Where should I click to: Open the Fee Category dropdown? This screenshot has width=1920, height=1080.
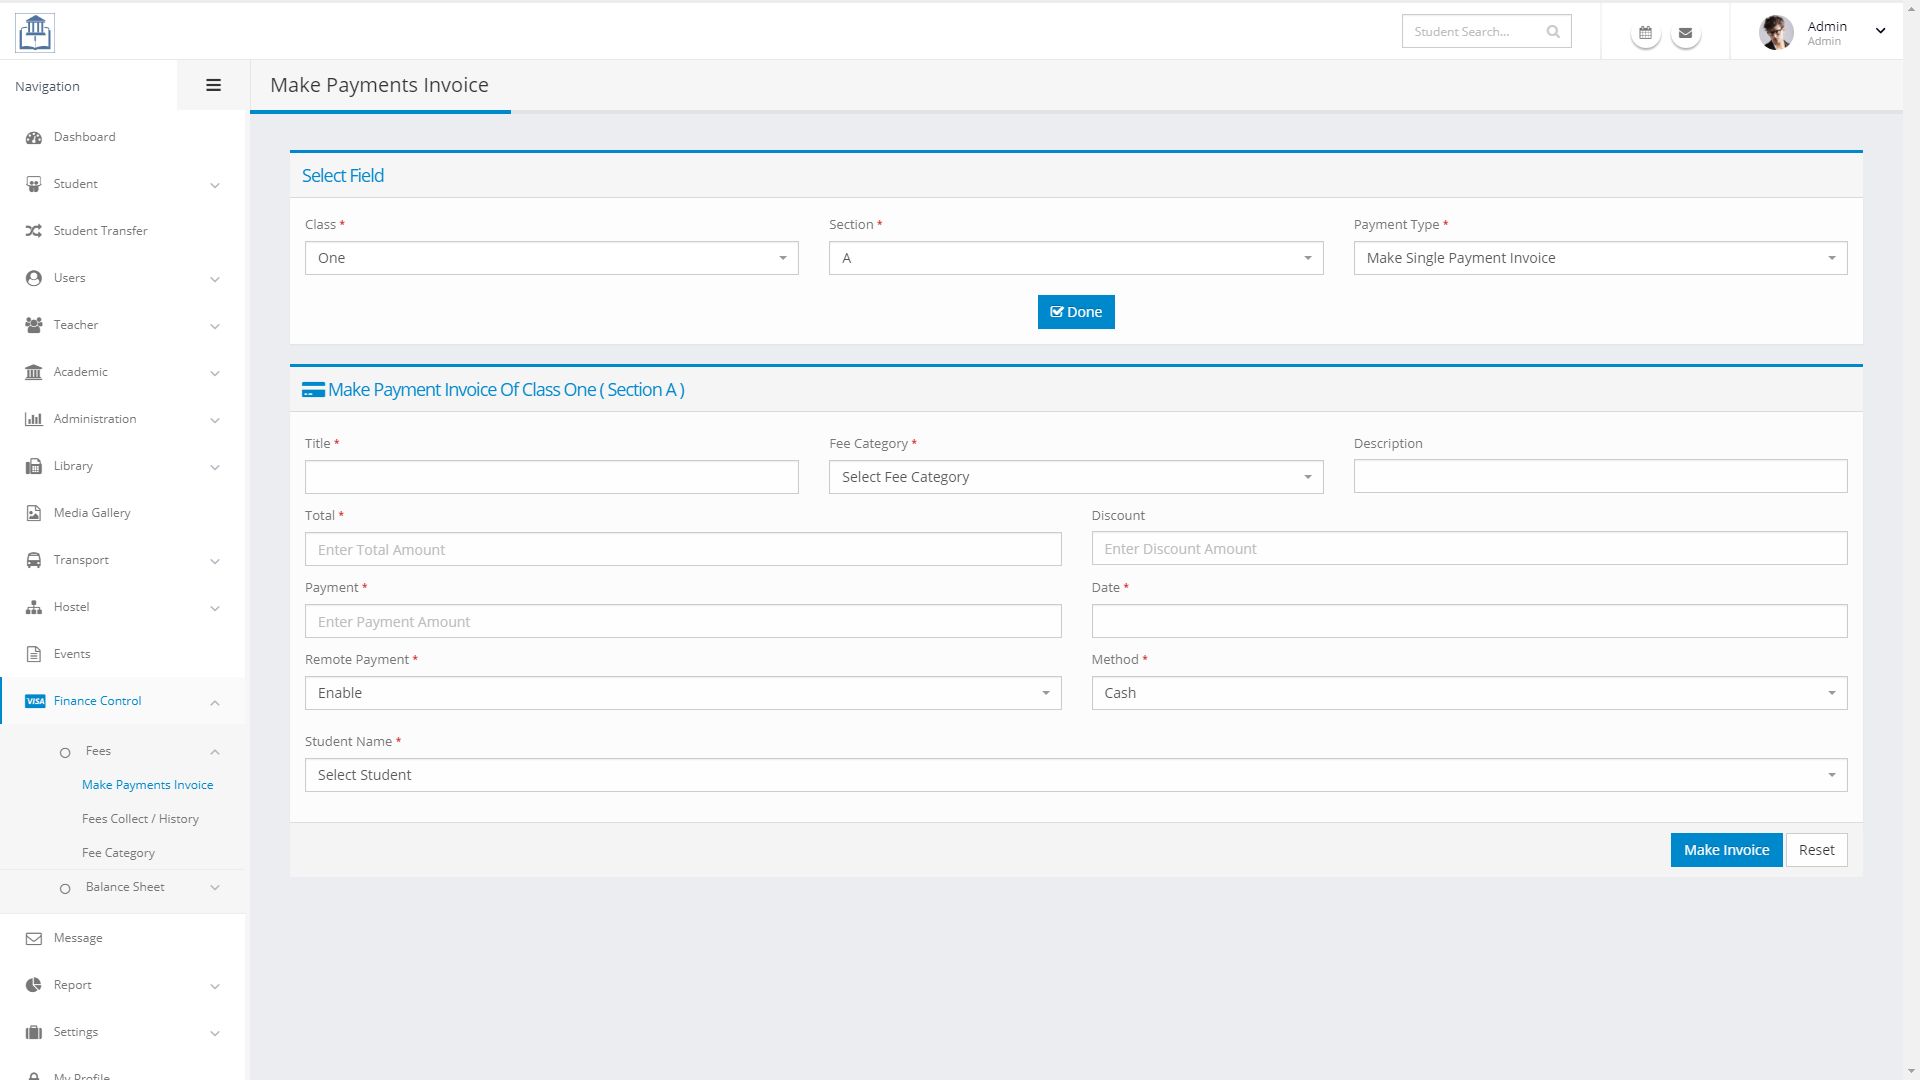pyautogui.click(x=1075, y=477)
